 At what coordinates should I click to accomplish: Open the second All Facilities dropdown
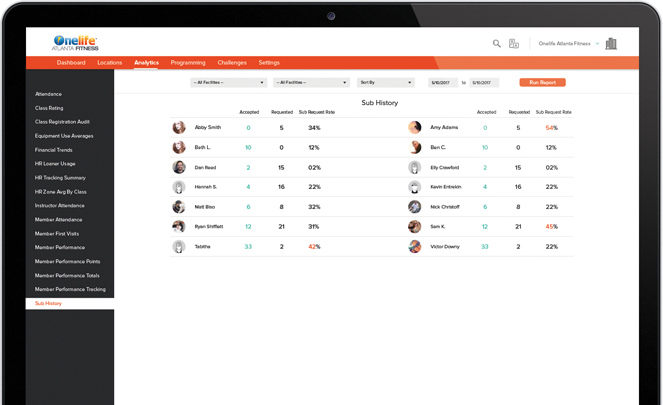click(x=311, y=83)
